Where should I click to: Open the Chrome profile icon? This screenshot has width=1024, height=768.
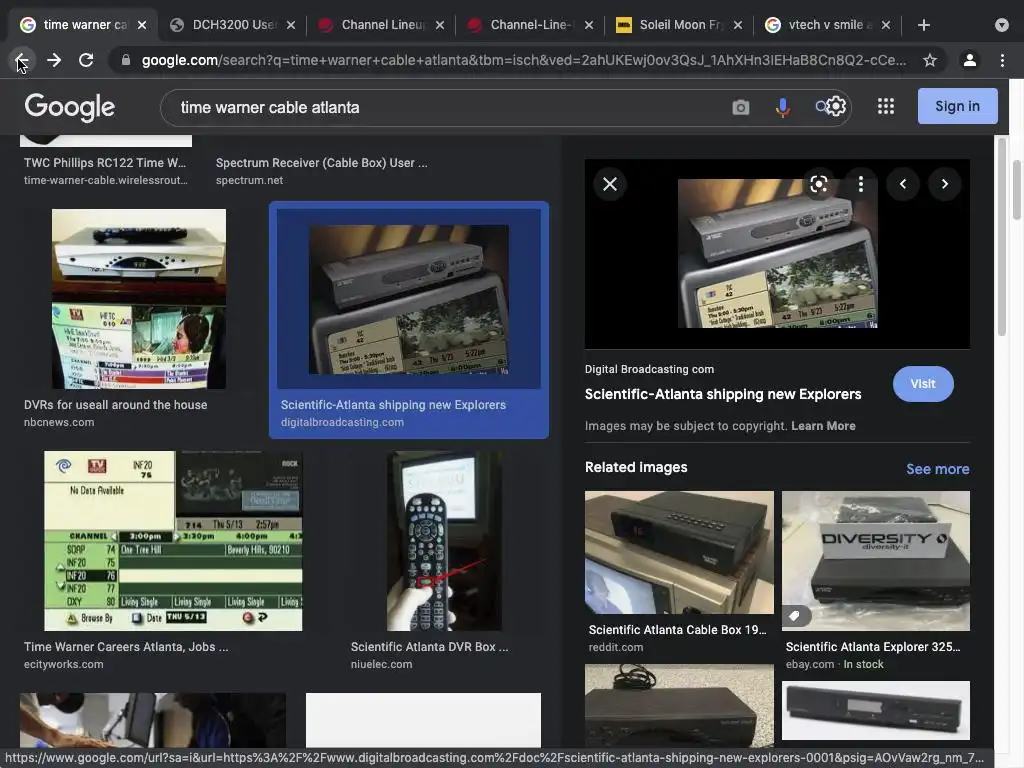click(970, 60)
